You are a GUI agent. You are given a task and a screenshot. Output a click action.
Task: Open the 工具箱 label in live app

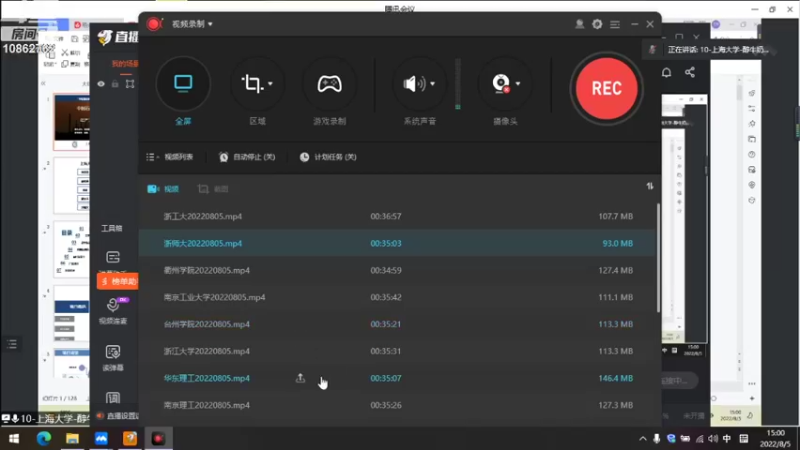[x=112, y=228]
